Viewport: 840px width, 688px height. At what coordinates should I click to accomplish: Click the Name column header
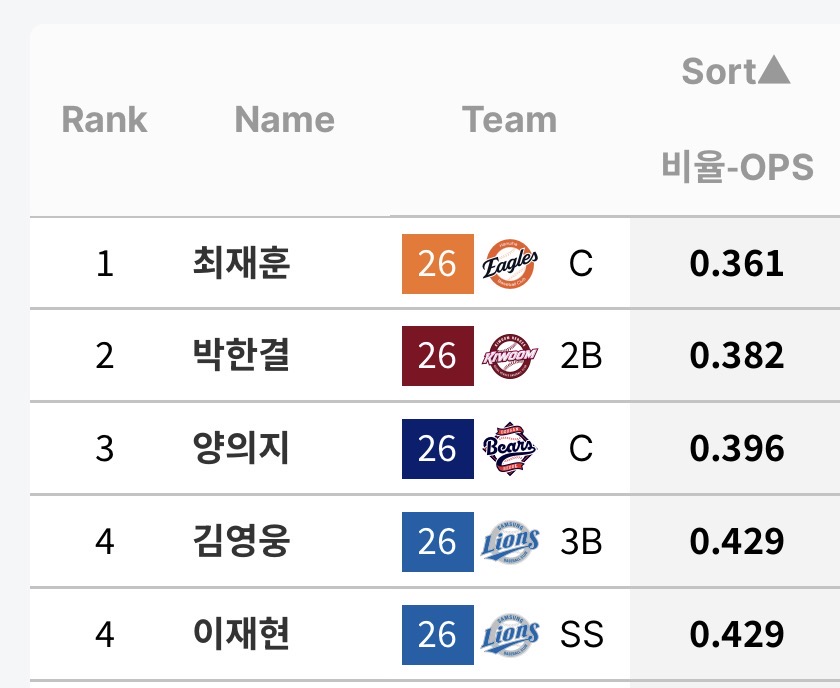(x=284, y=120)
